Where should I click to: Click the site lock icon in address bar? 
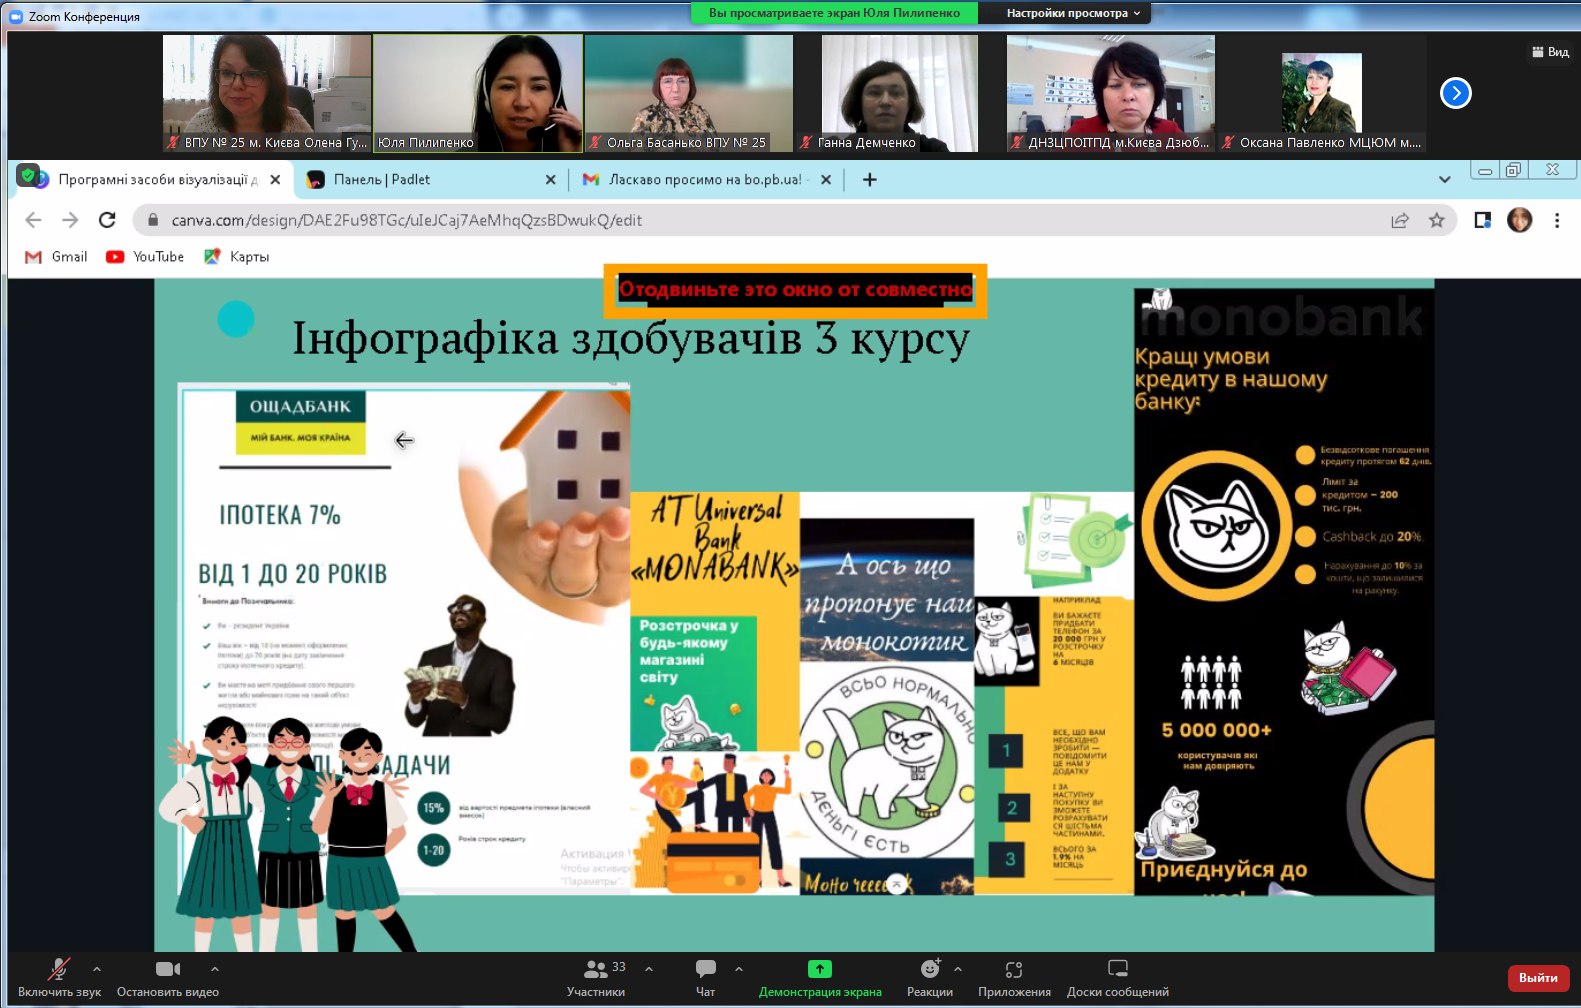[x=152, y=220]
